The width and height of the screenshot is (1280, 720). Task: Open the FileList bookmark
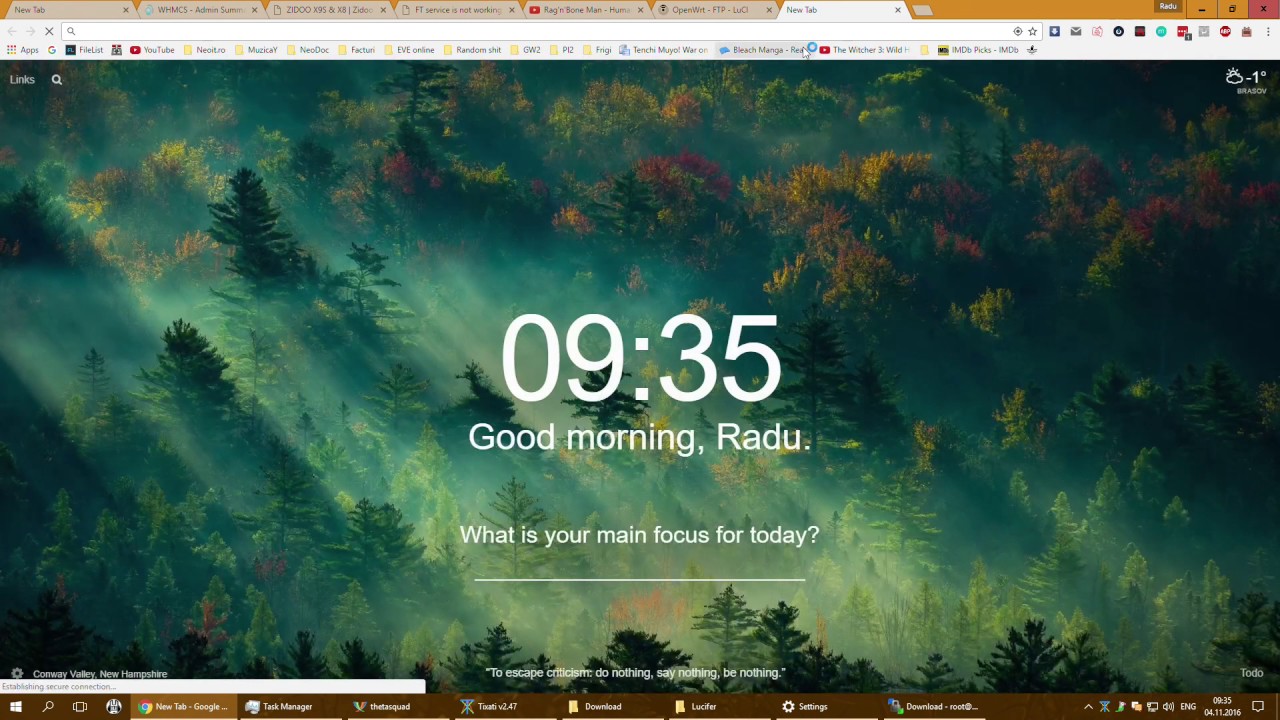[84, 50]
